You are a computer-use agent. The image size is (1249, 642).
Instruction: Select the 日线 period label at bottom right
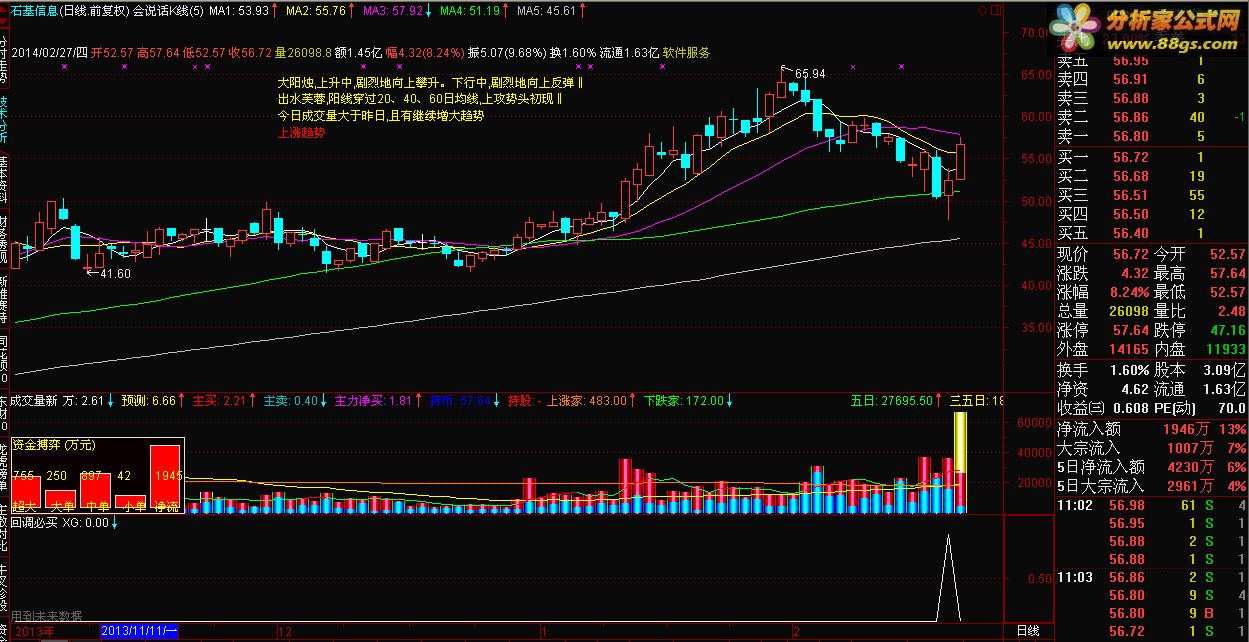tap(1028, 631)
